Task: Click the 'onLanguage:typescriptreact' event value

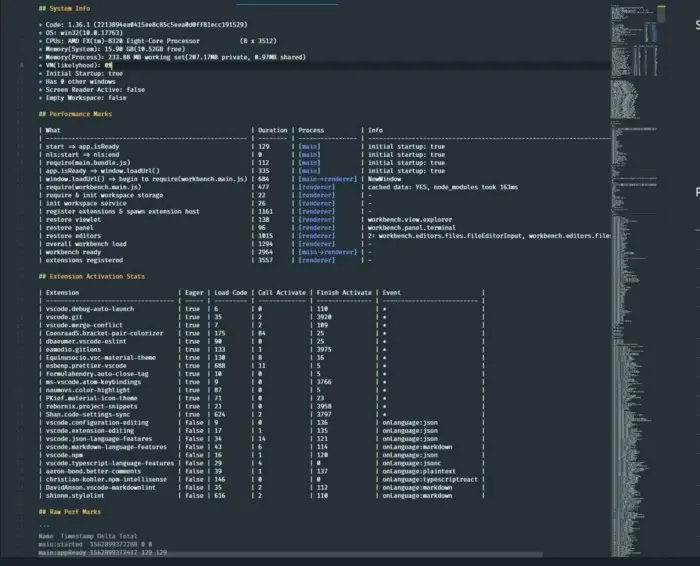Action: [x=430, y=479]
